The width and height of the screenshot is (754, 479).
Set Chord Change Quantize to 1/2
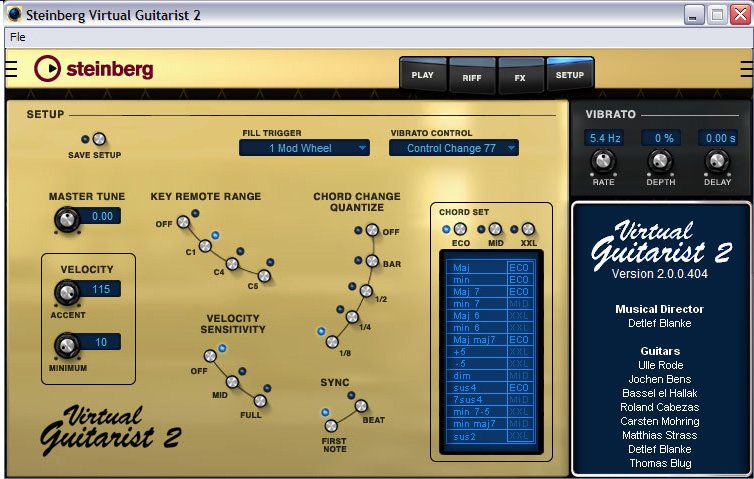point(366,291)
